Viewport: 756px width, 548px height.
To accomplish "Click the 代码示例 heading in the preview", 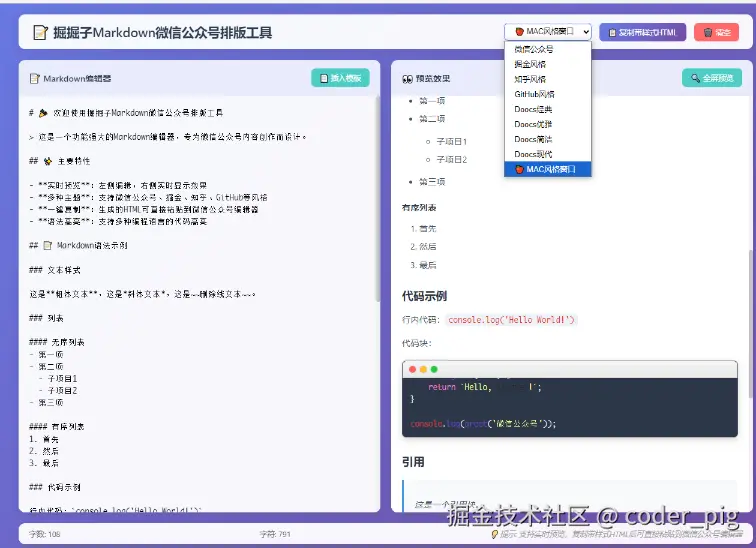I will [x=424, y=296].
